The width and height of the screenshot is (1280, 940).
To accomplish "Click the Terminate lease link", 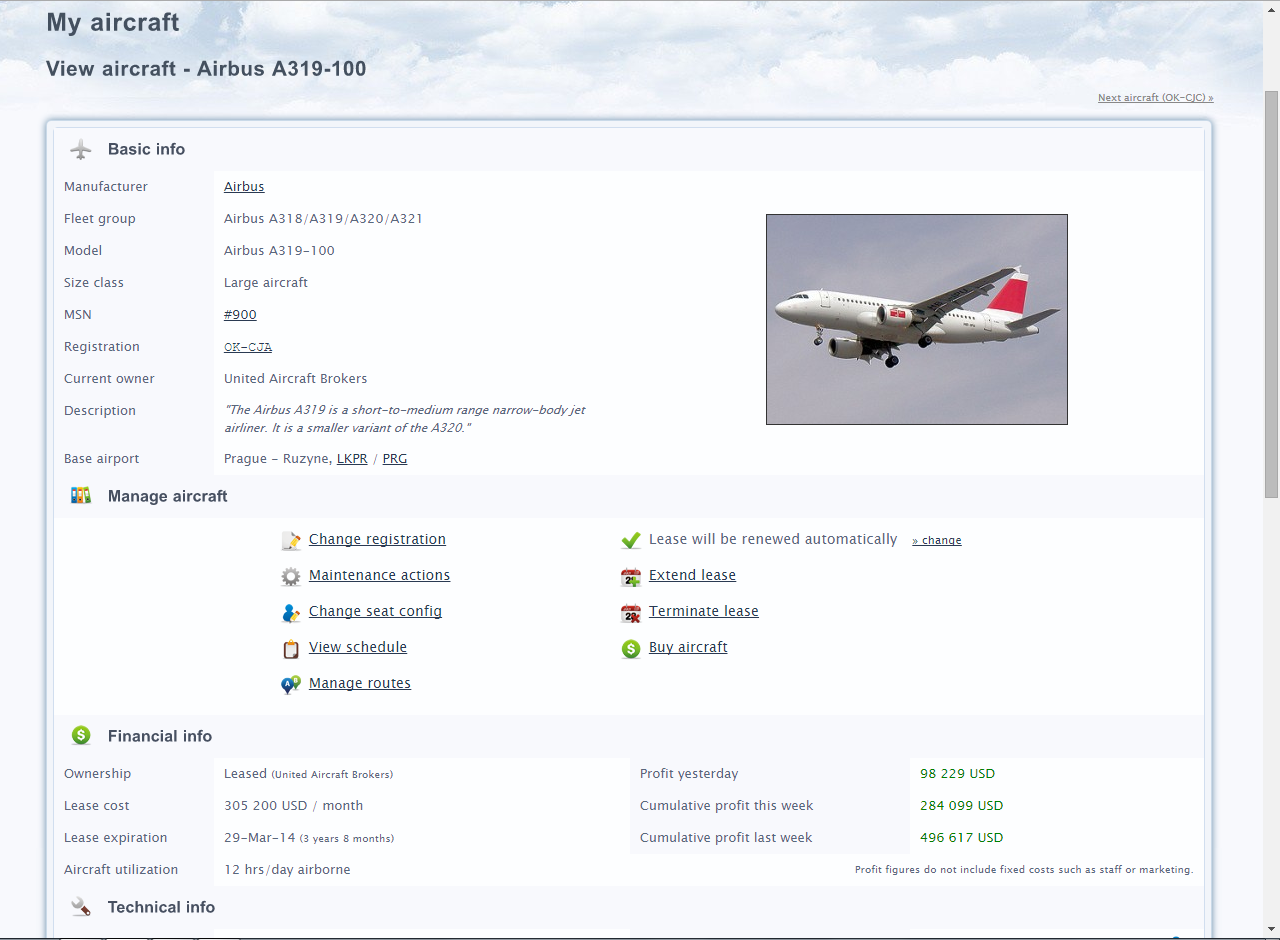I will click(x=704, y=611).
